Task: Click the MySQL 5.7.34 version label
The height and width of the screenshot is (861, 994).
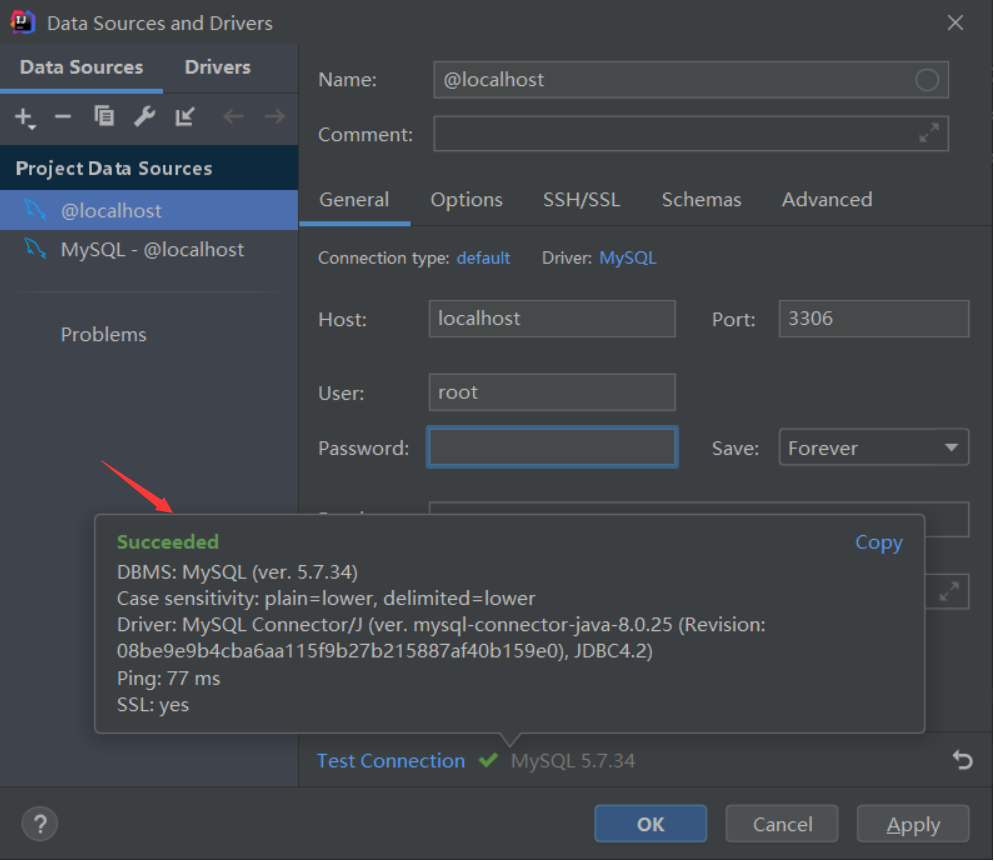Action: pos(573,760)
